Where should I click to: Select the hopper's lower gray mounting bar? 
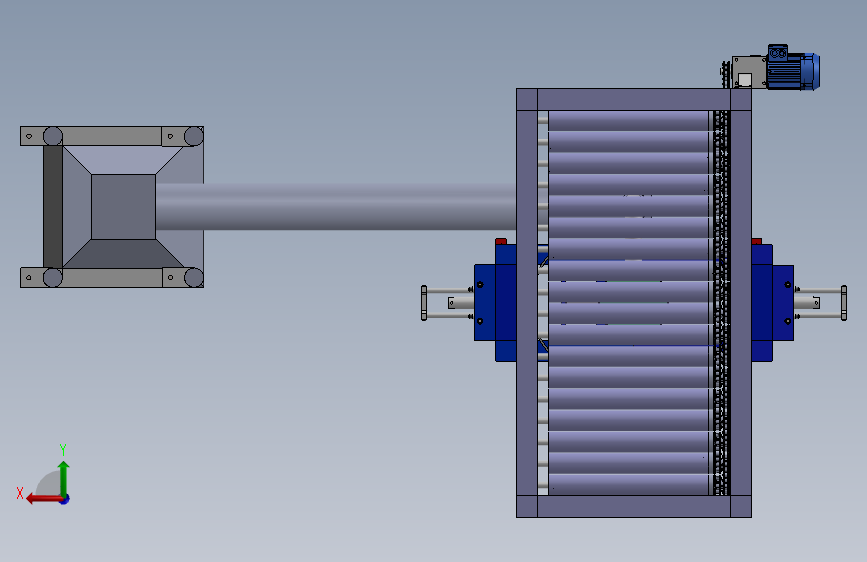click(x=112, y=277)
